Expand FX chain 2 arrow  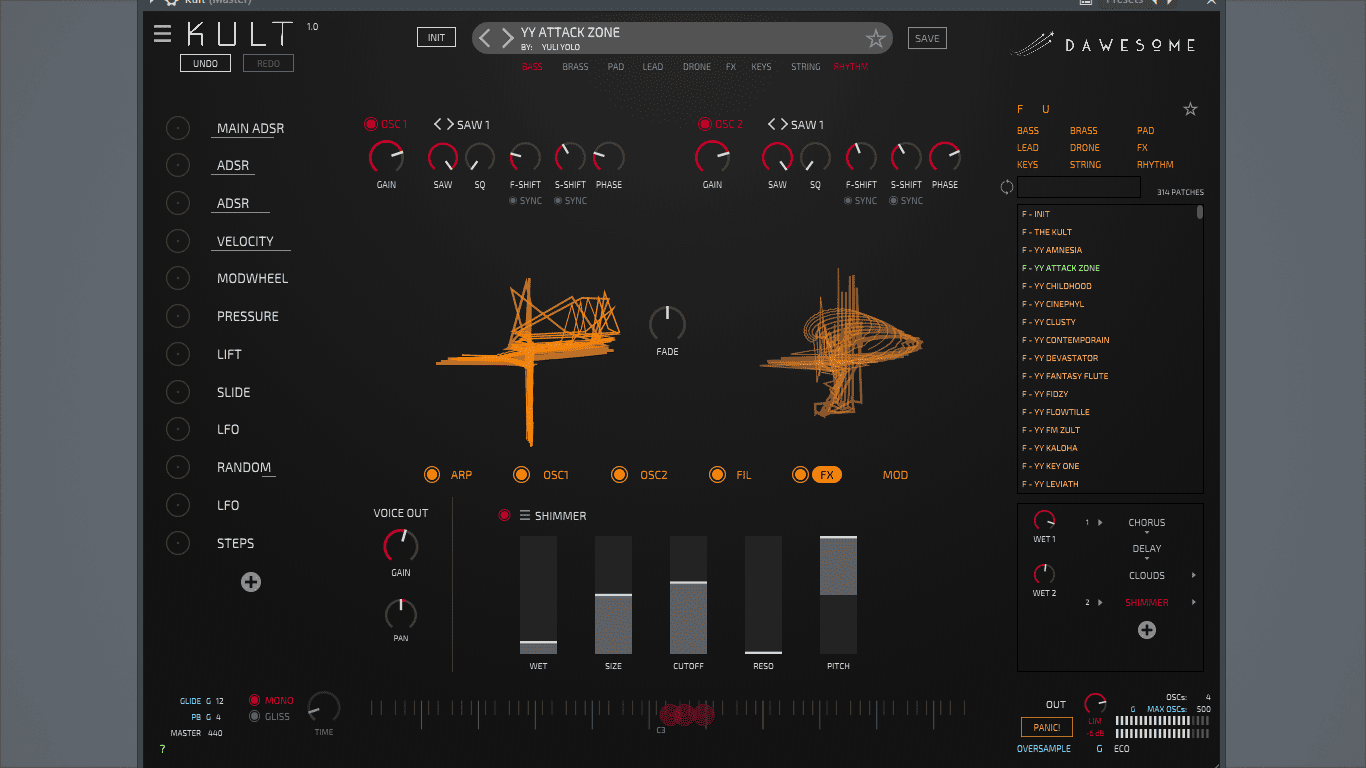tap(1100, 603)
